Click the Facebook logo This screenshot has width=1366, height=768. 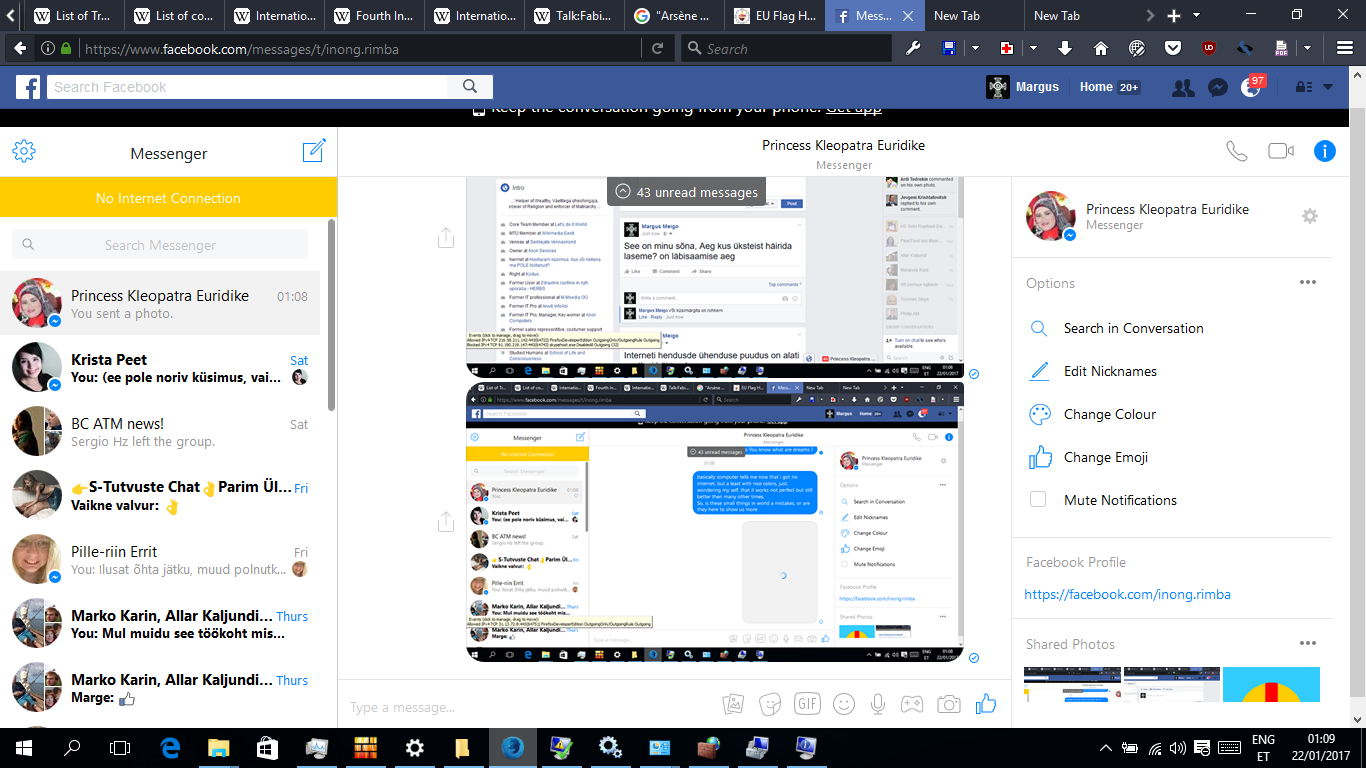(x=28, y=87)
